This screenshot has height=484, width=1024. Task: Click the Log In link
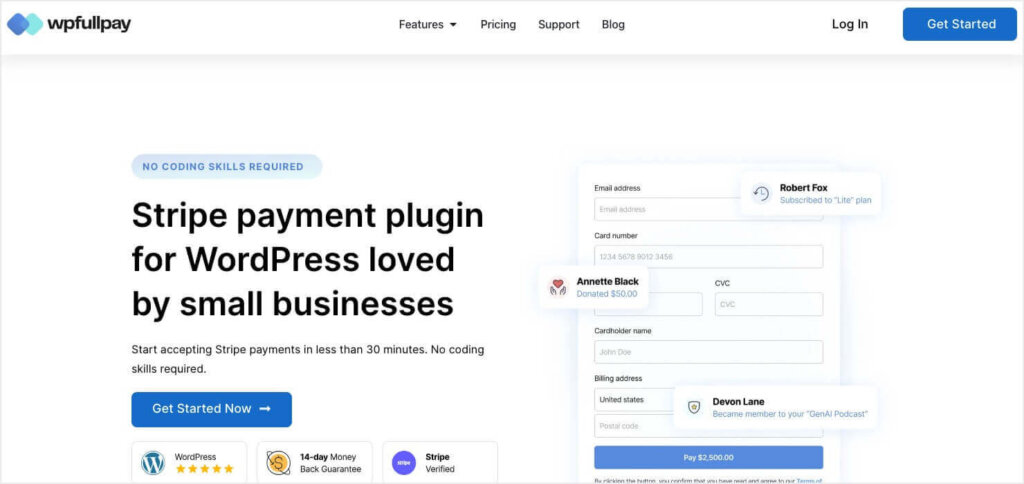pyautogui.click(x=850, y=24)
